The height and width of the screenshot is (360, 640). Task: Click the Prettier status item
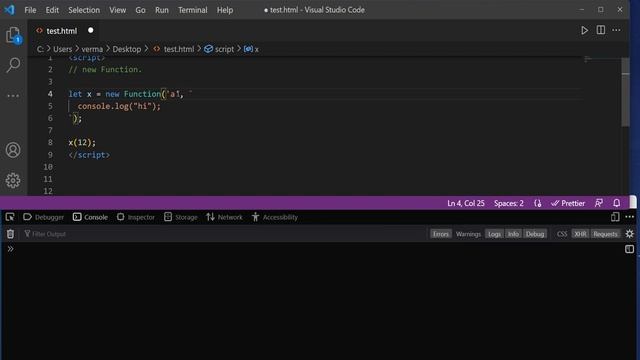(568, 203)
